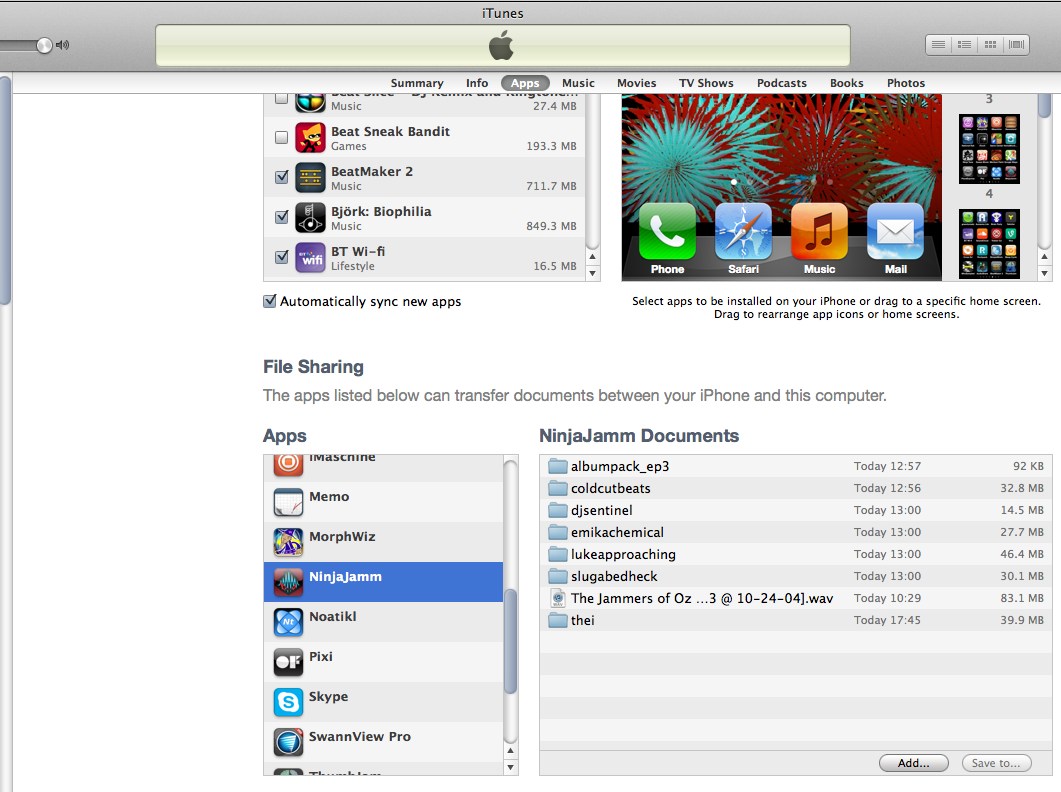Open the Info tab
This screenshot has width=1061, height=792.
(x=476, y=83)
